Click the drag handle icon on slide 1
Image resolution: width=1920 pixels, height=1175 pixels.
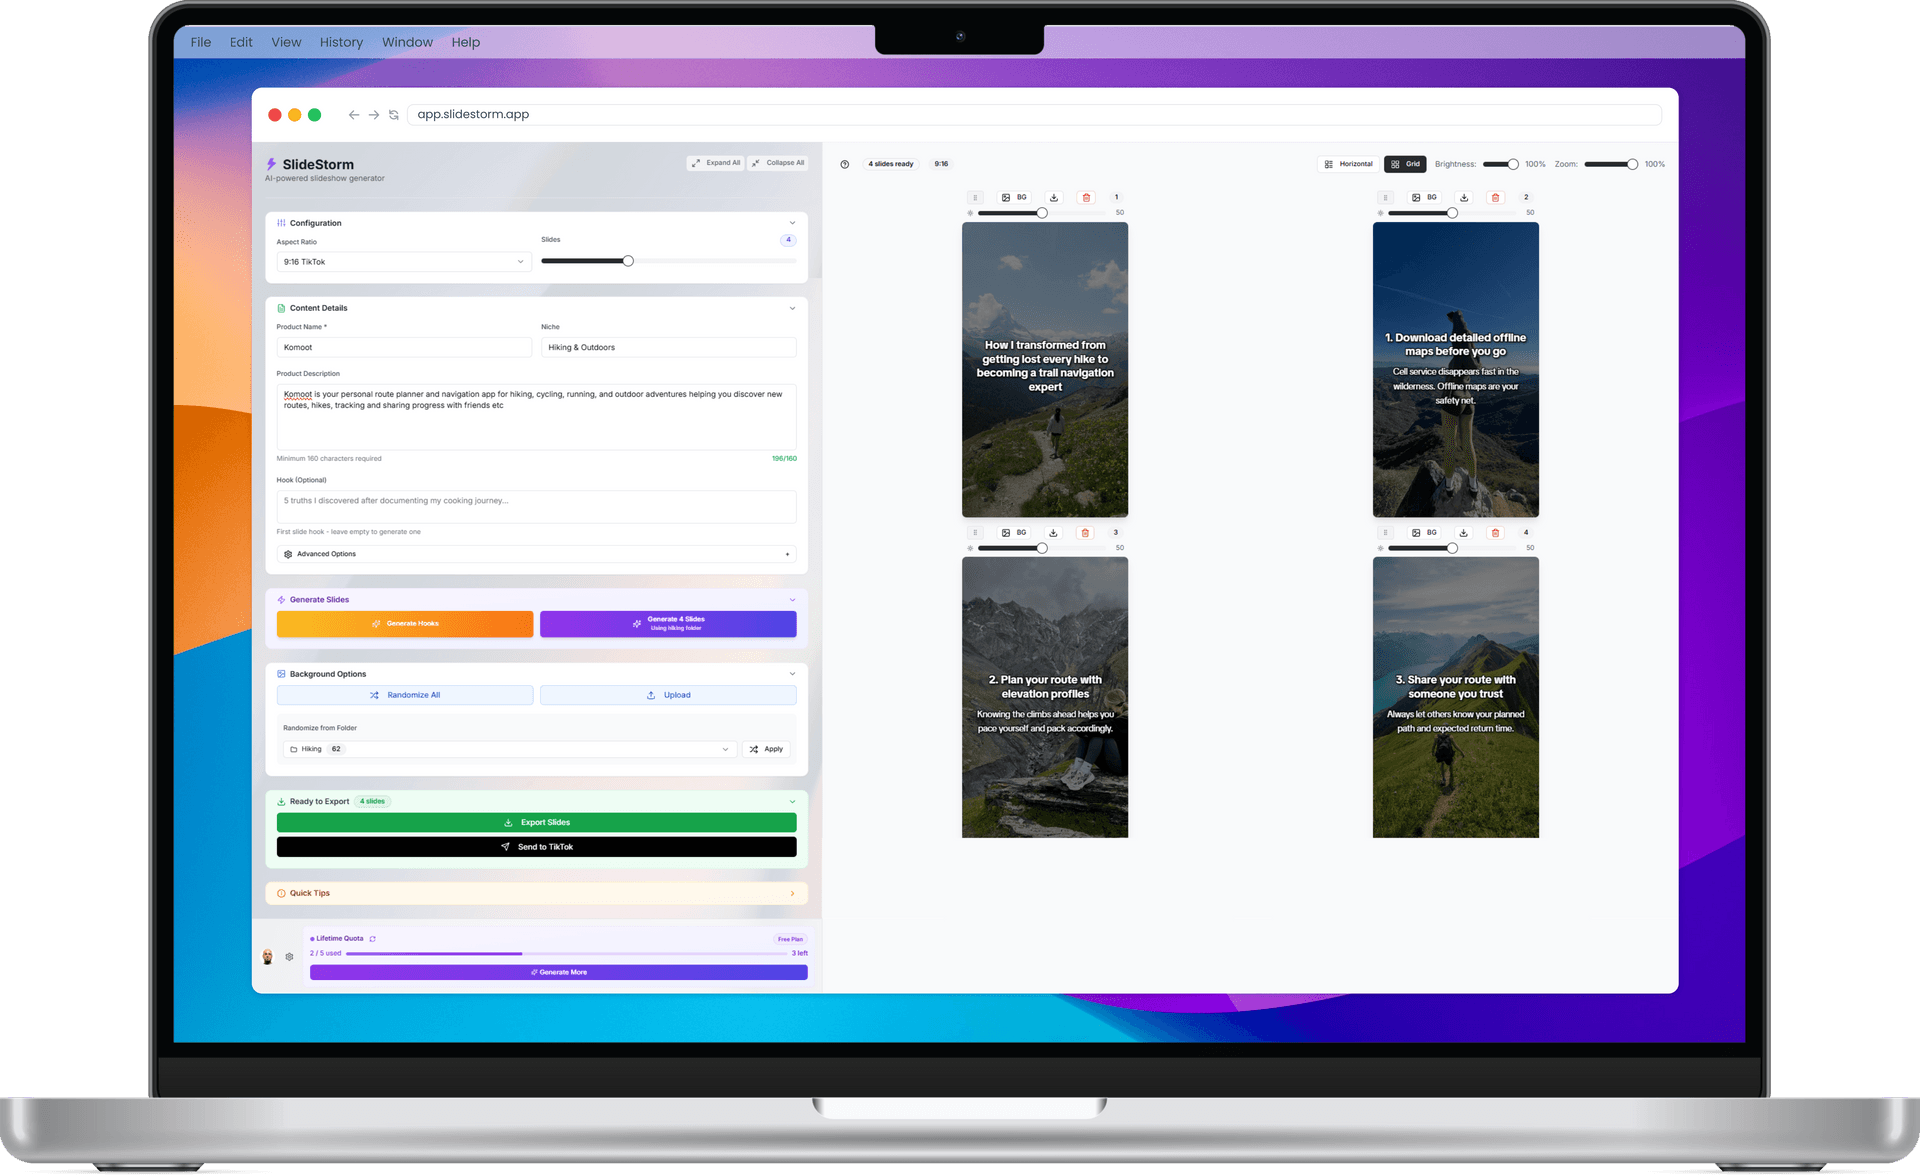pyautogui.click(x=975, y=198)
